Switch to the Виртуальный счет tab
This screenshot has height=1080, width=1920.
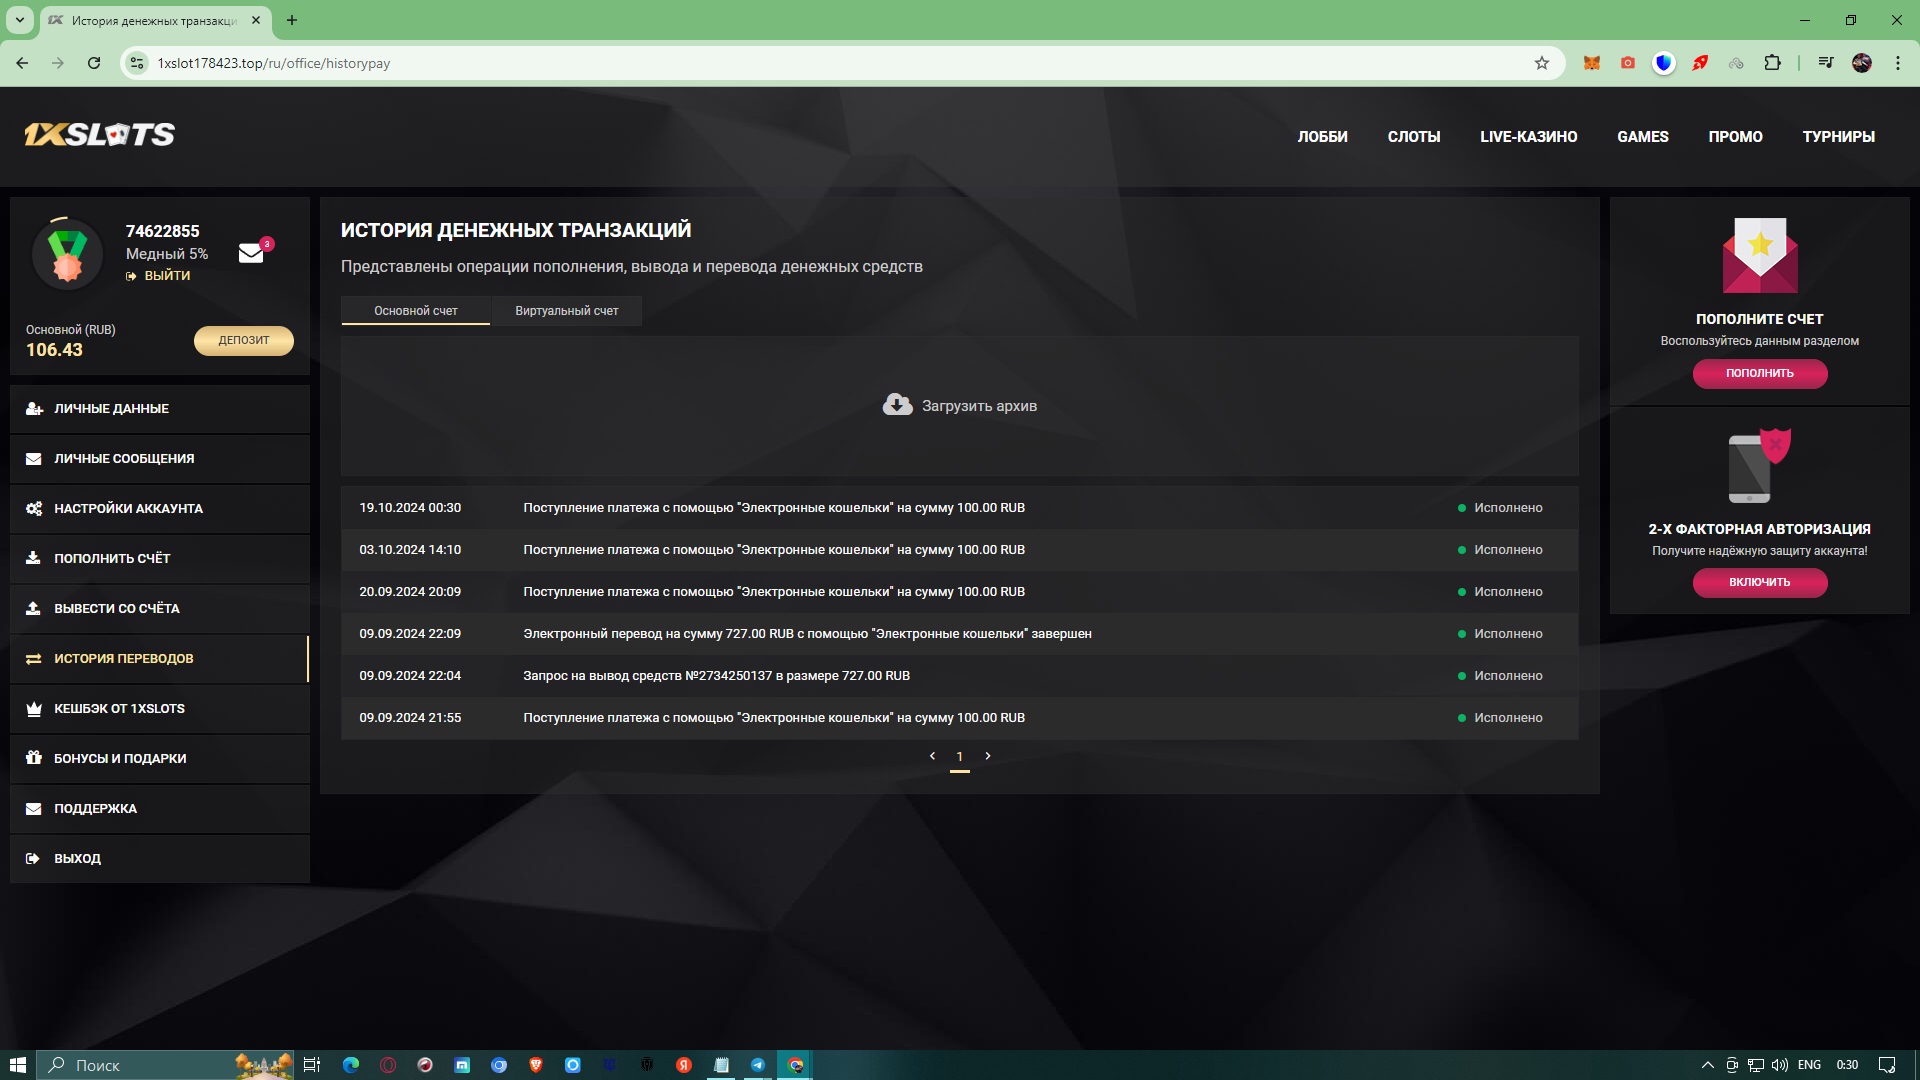(x=566, y=311)
